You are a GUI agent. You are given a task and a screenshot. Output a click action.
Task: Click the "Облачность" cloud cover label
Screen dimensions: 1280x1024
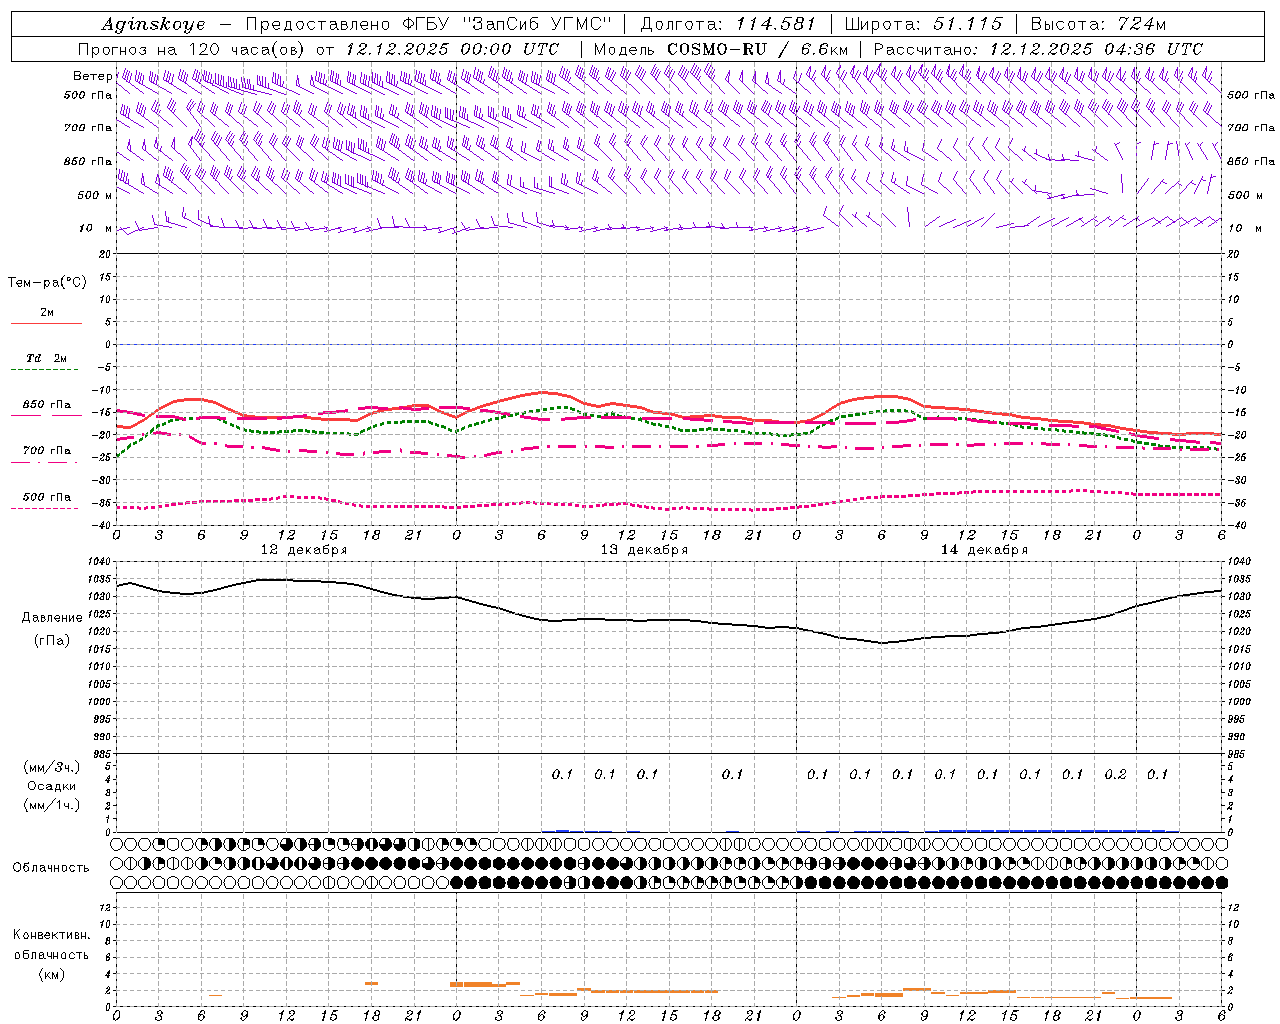pyautogui.click(x=51, y=867)
